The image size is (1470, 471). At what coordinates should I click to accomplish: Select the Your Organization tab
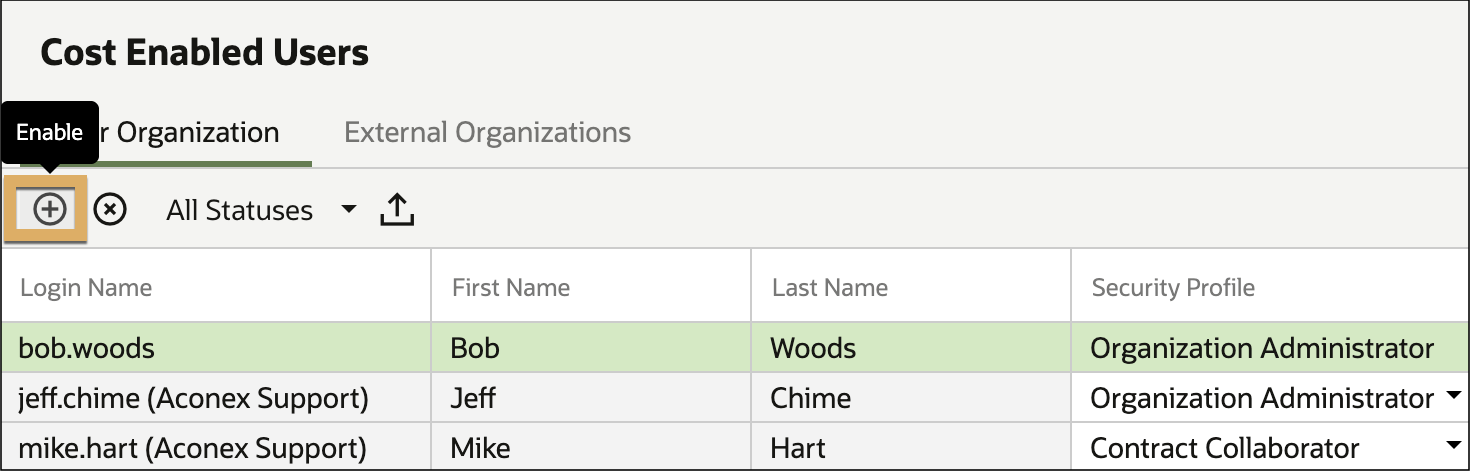pos(160,132)
